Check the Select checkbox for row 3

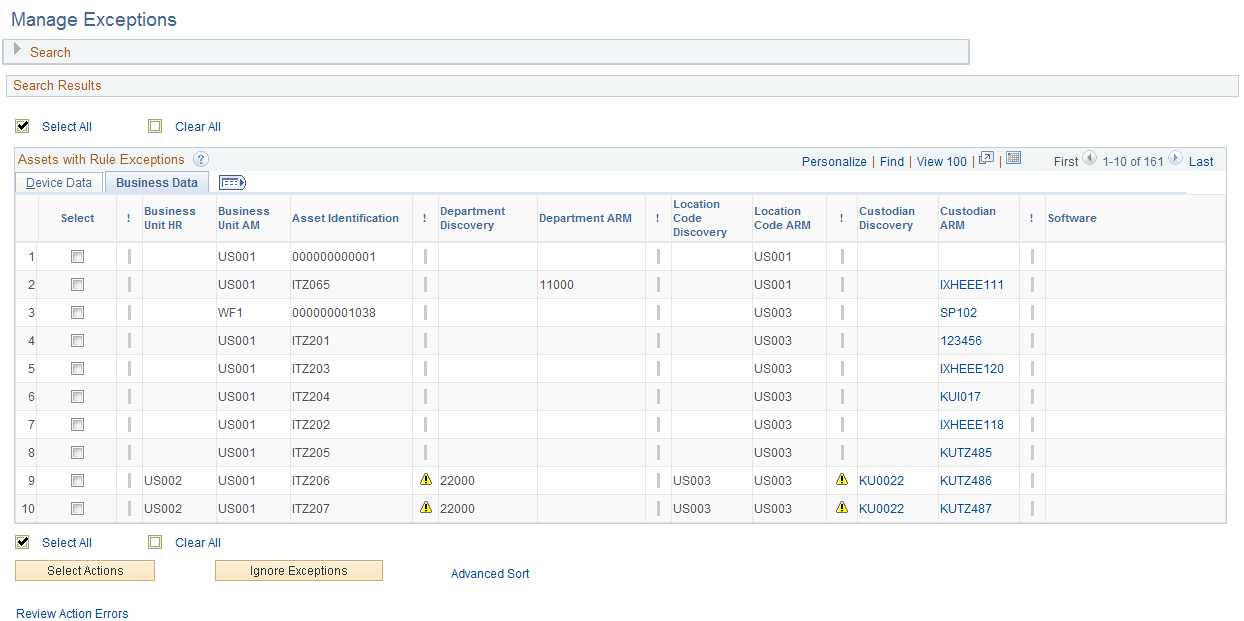77,312
